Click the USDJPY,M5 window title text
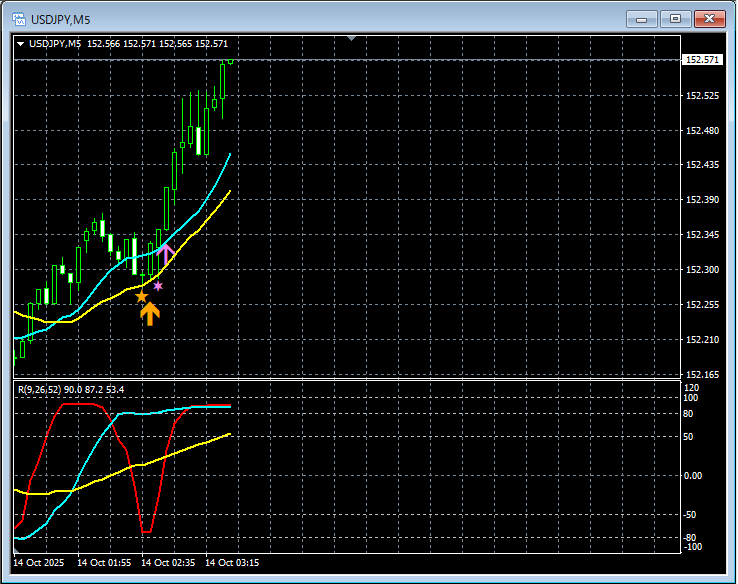The width and height of the screenshot is (738, 584). [x=60, y=20]
